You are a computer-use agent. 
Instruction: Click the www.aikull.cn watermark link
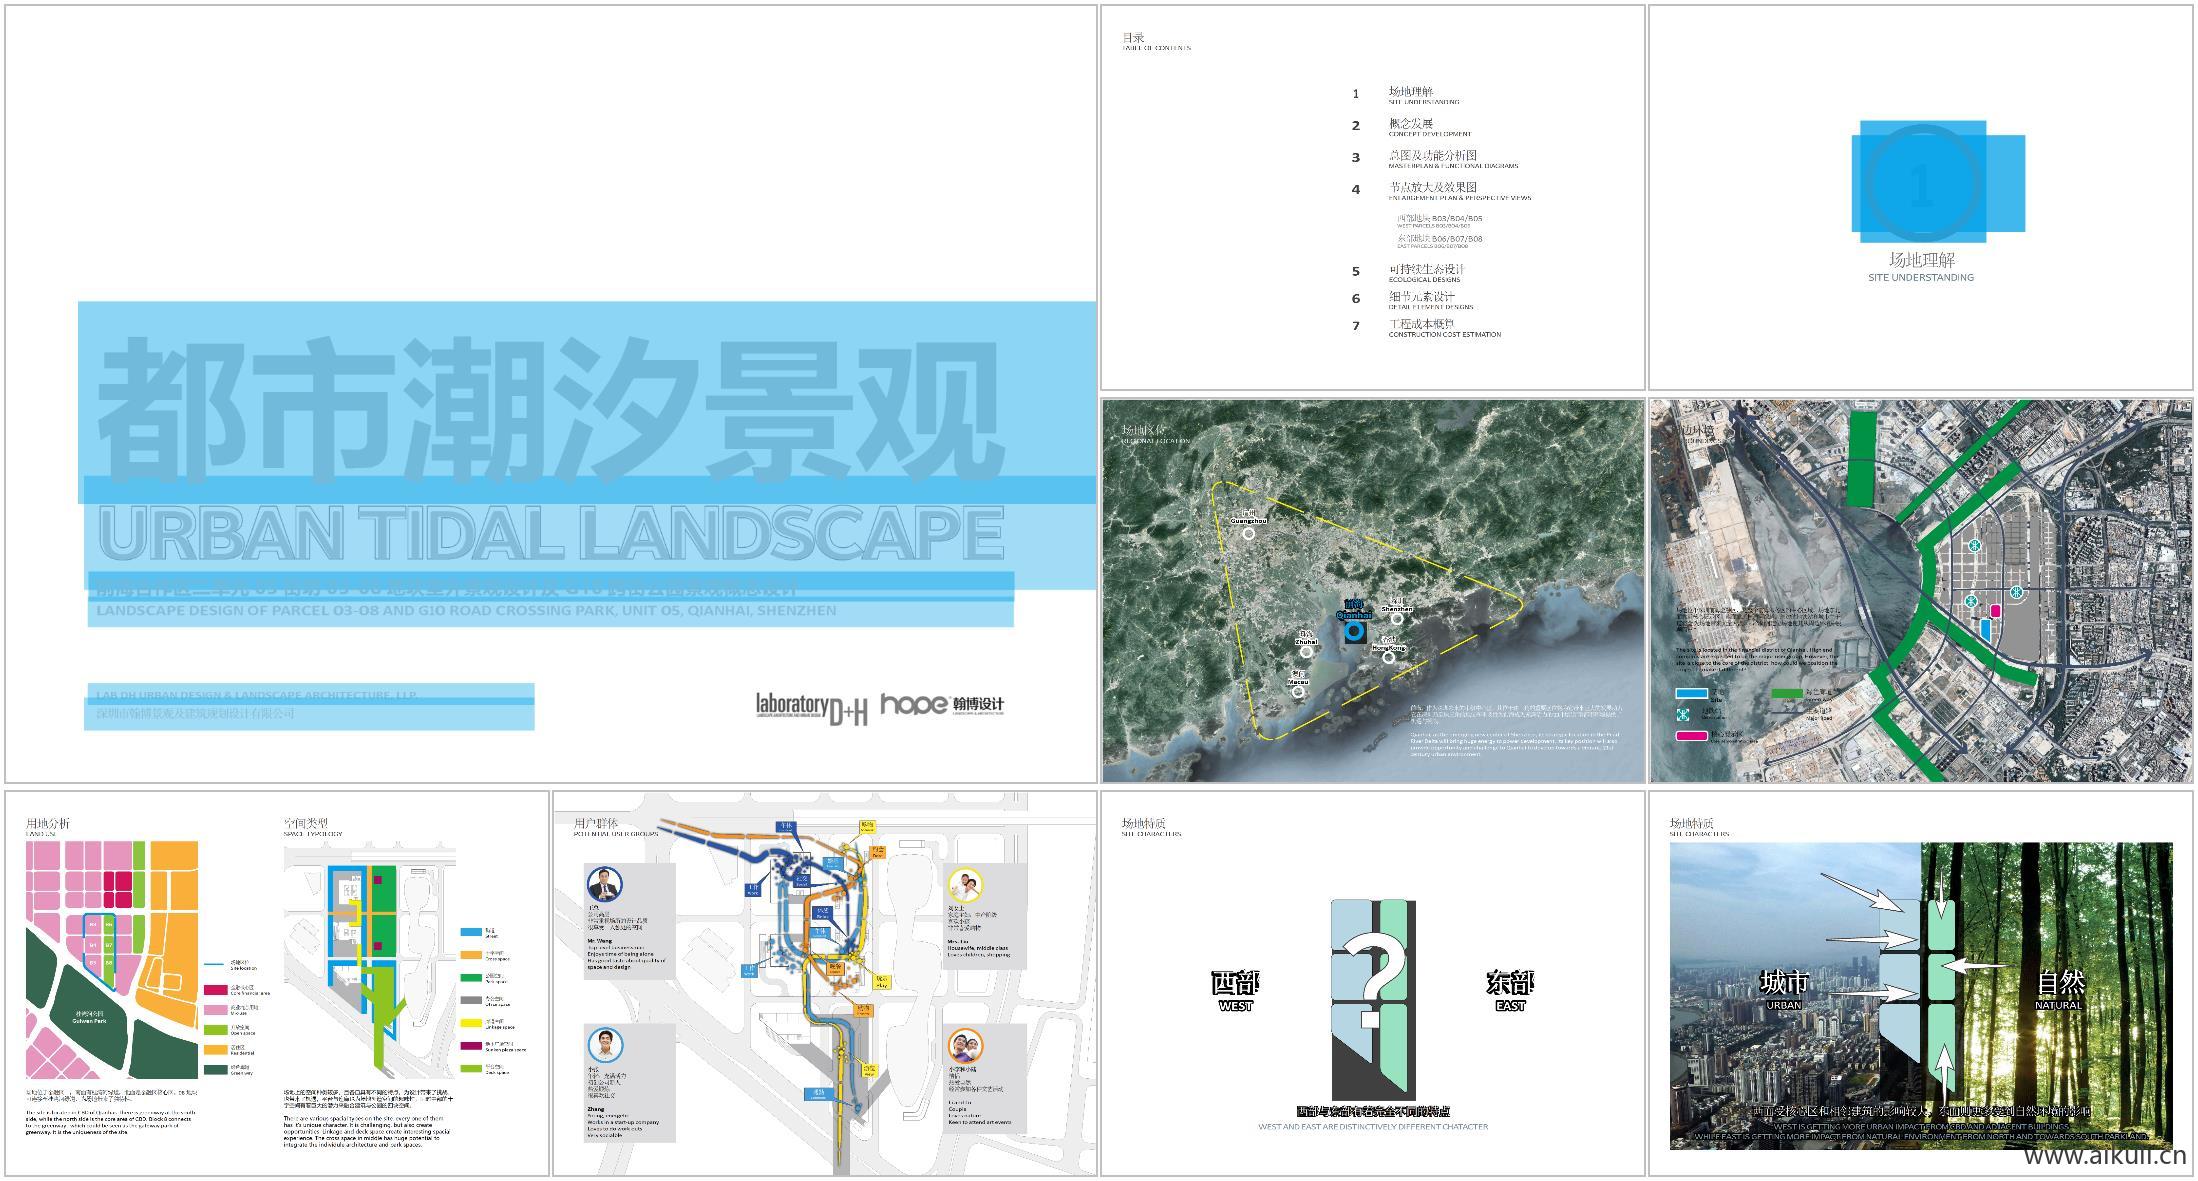[x=2105, y=1160]
